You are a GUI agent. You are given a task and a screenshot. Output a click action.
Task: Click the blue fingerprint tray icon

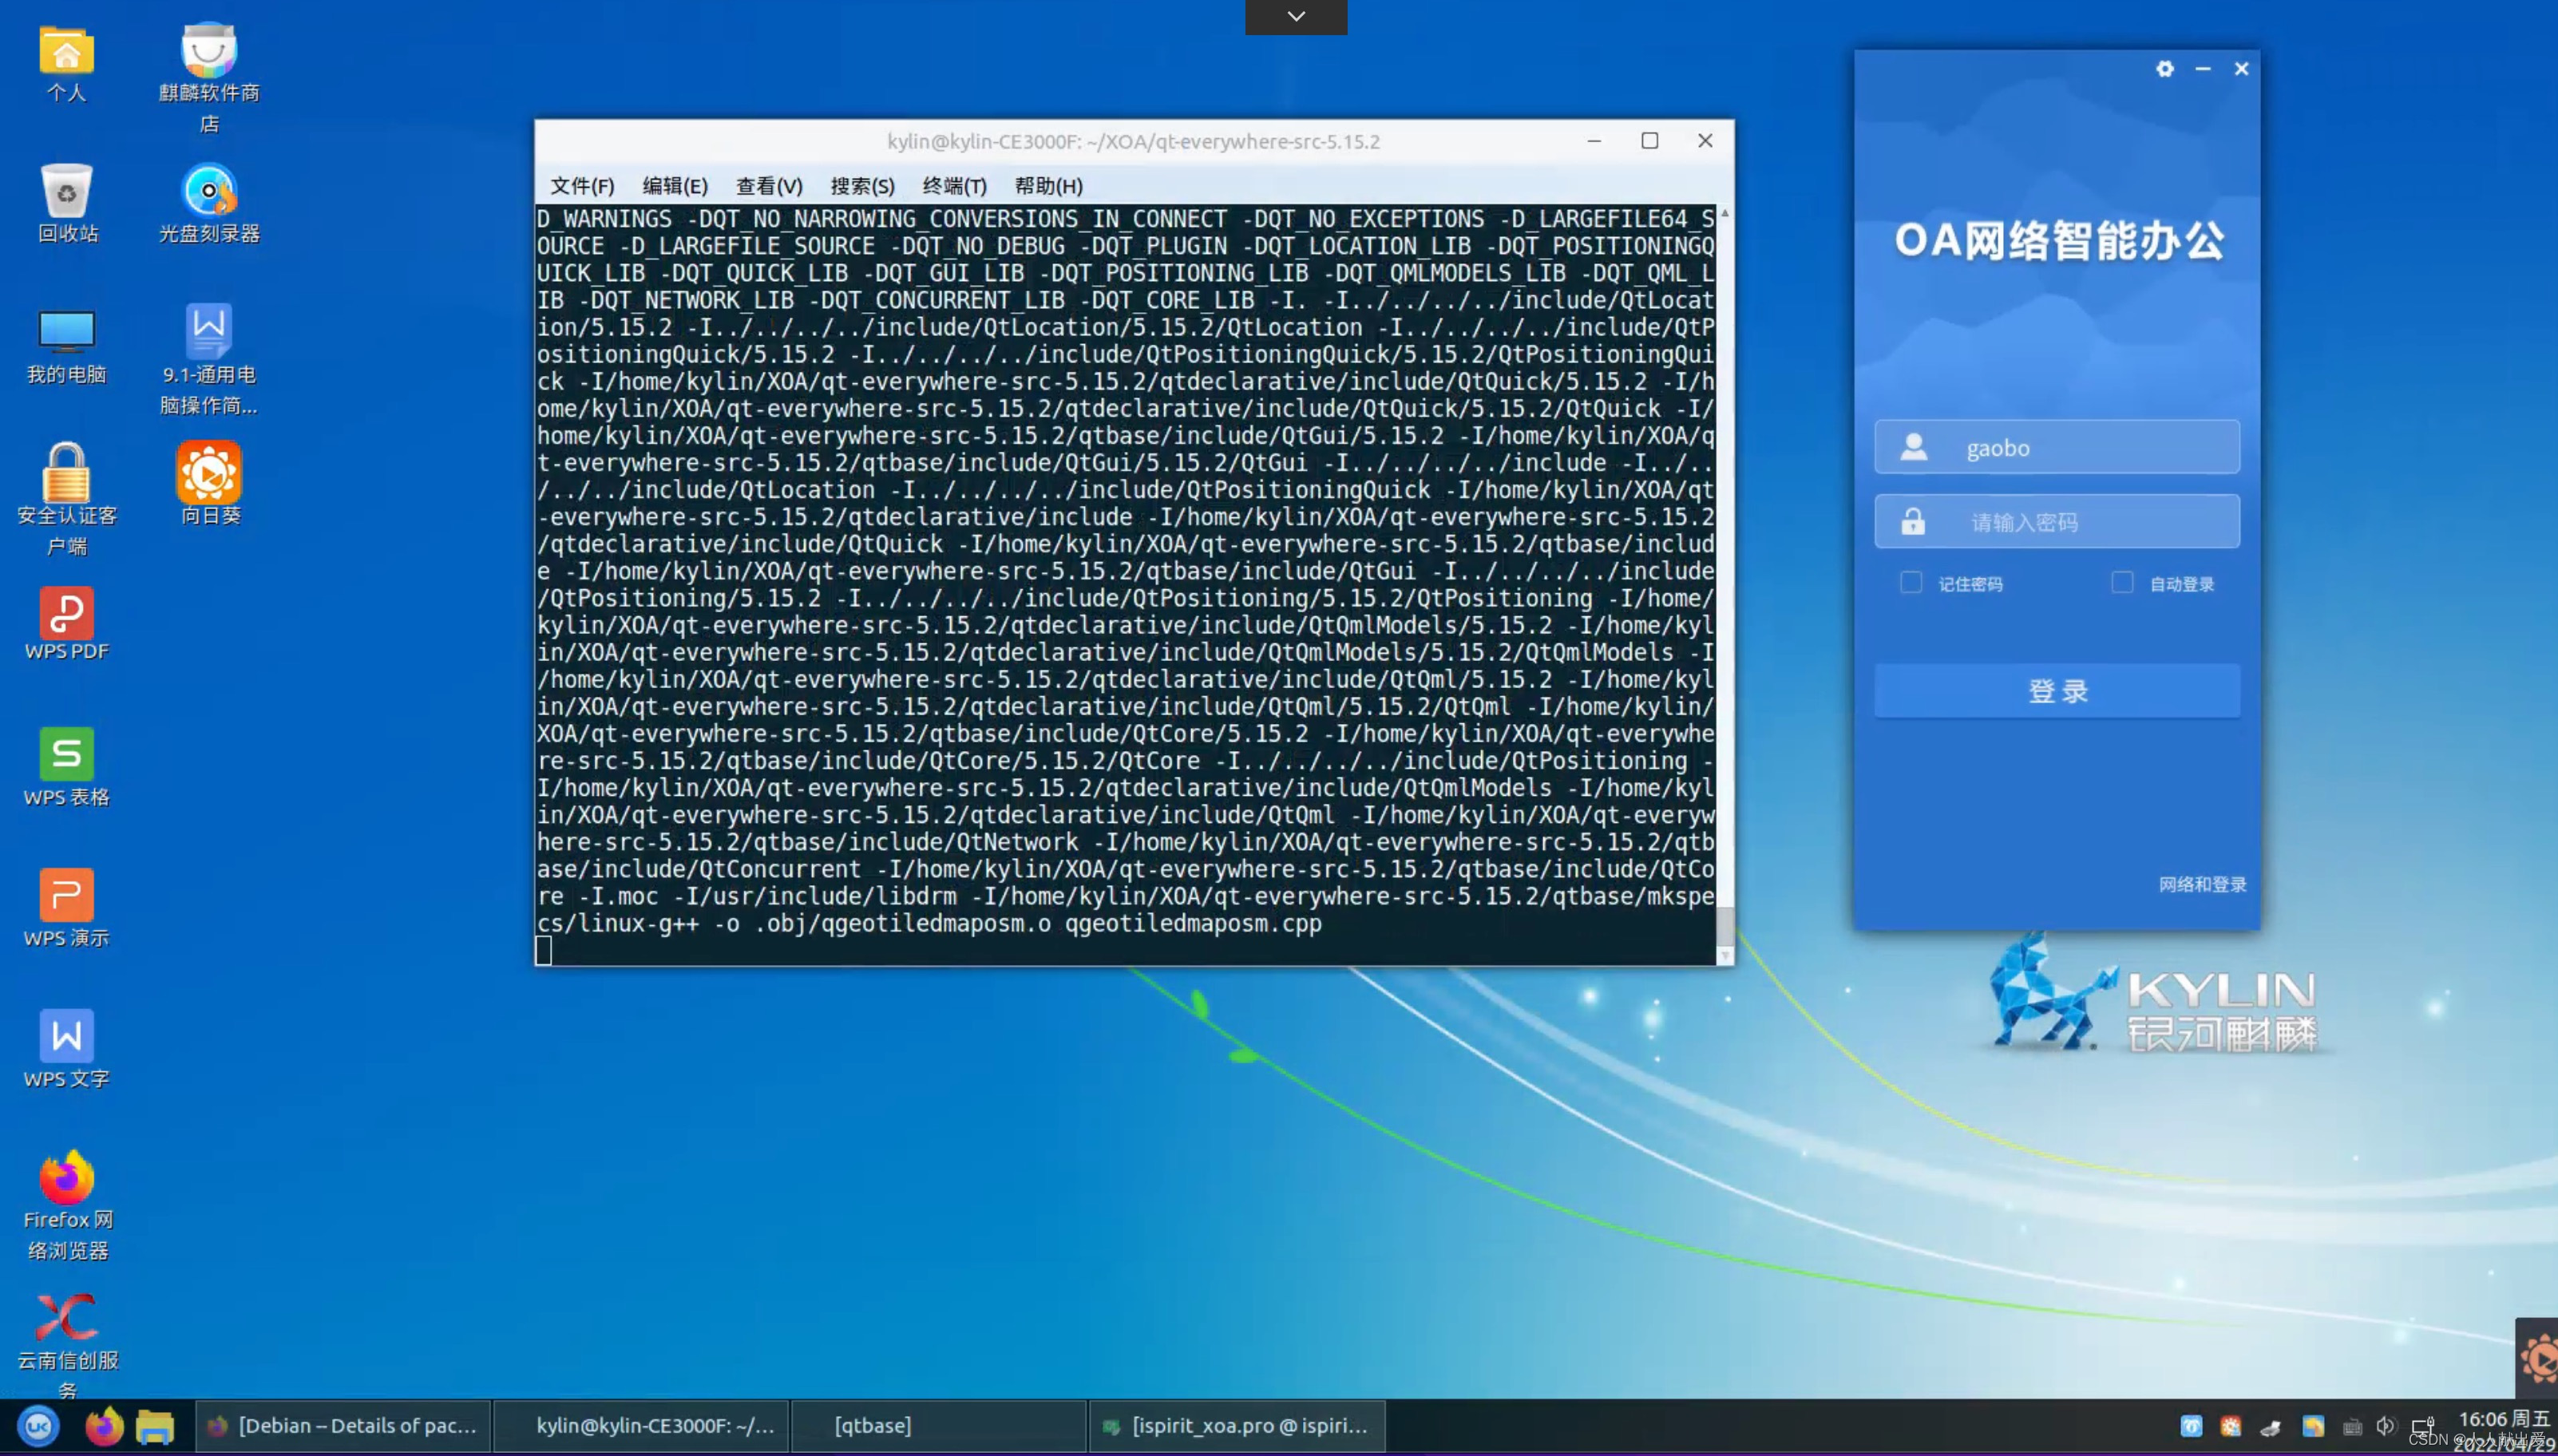2191,1427
